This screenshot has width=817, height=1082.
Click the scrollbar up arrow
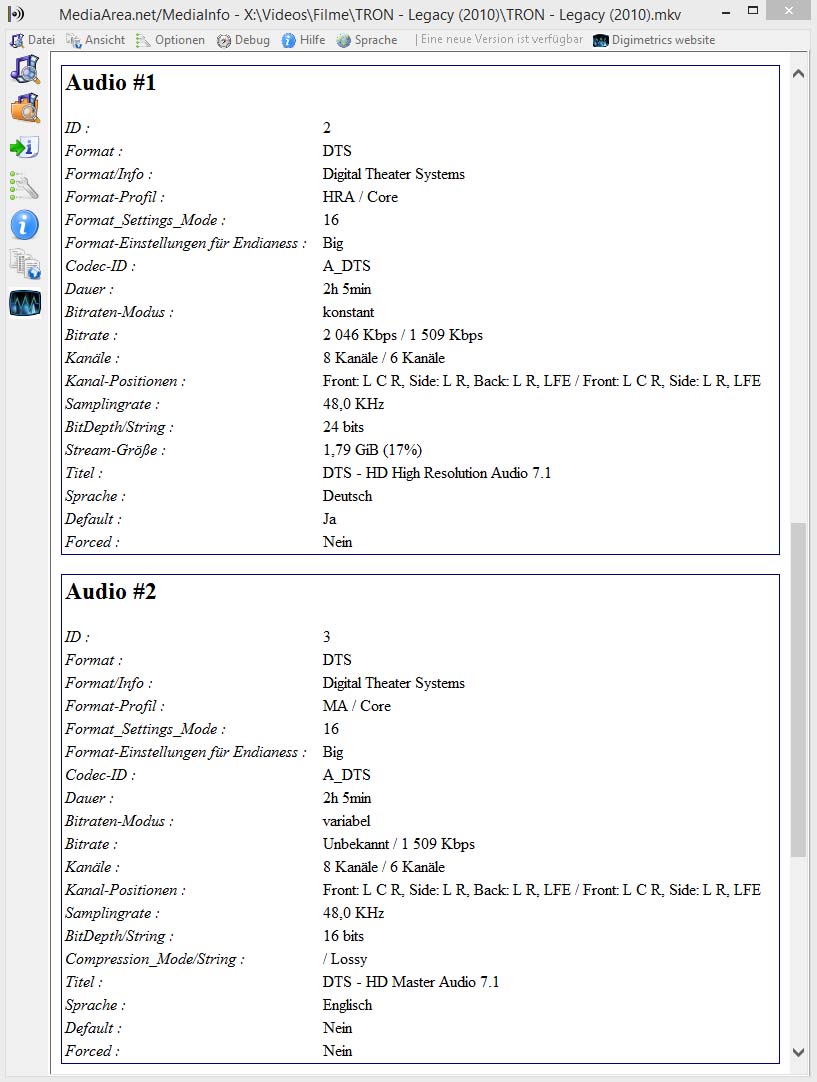coord(798,73)
